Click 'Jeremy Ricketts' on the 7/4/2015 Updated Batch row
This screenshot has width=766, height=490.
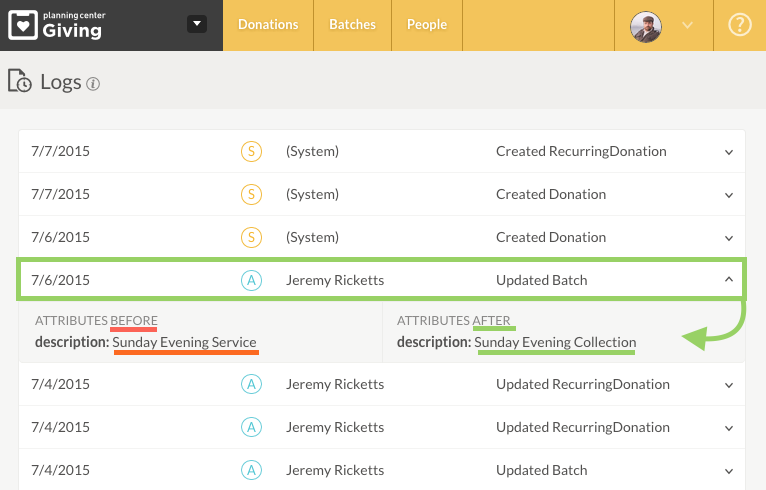335,470
